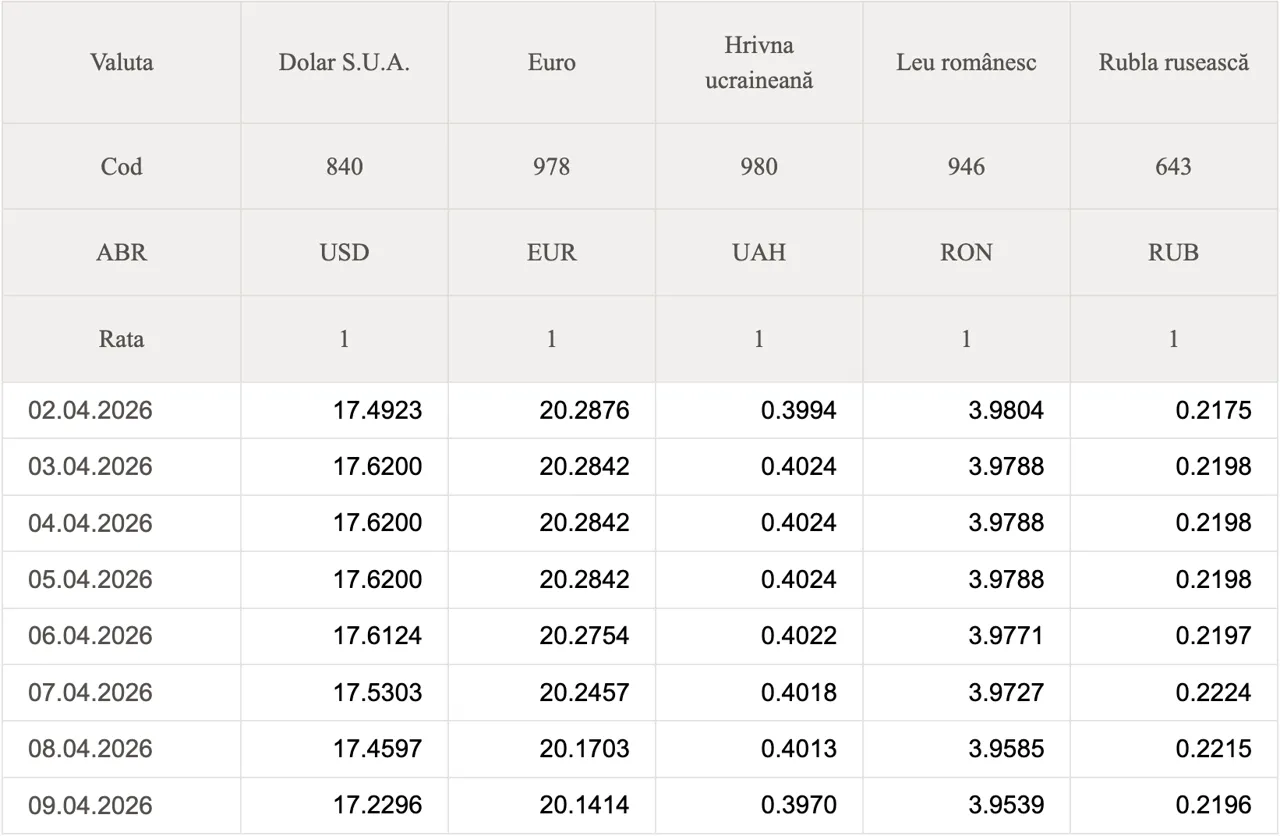The height and width of the screenshot is (836, 1280).
Task: Click USD rate 17.4923
Action: pos(377,410)
